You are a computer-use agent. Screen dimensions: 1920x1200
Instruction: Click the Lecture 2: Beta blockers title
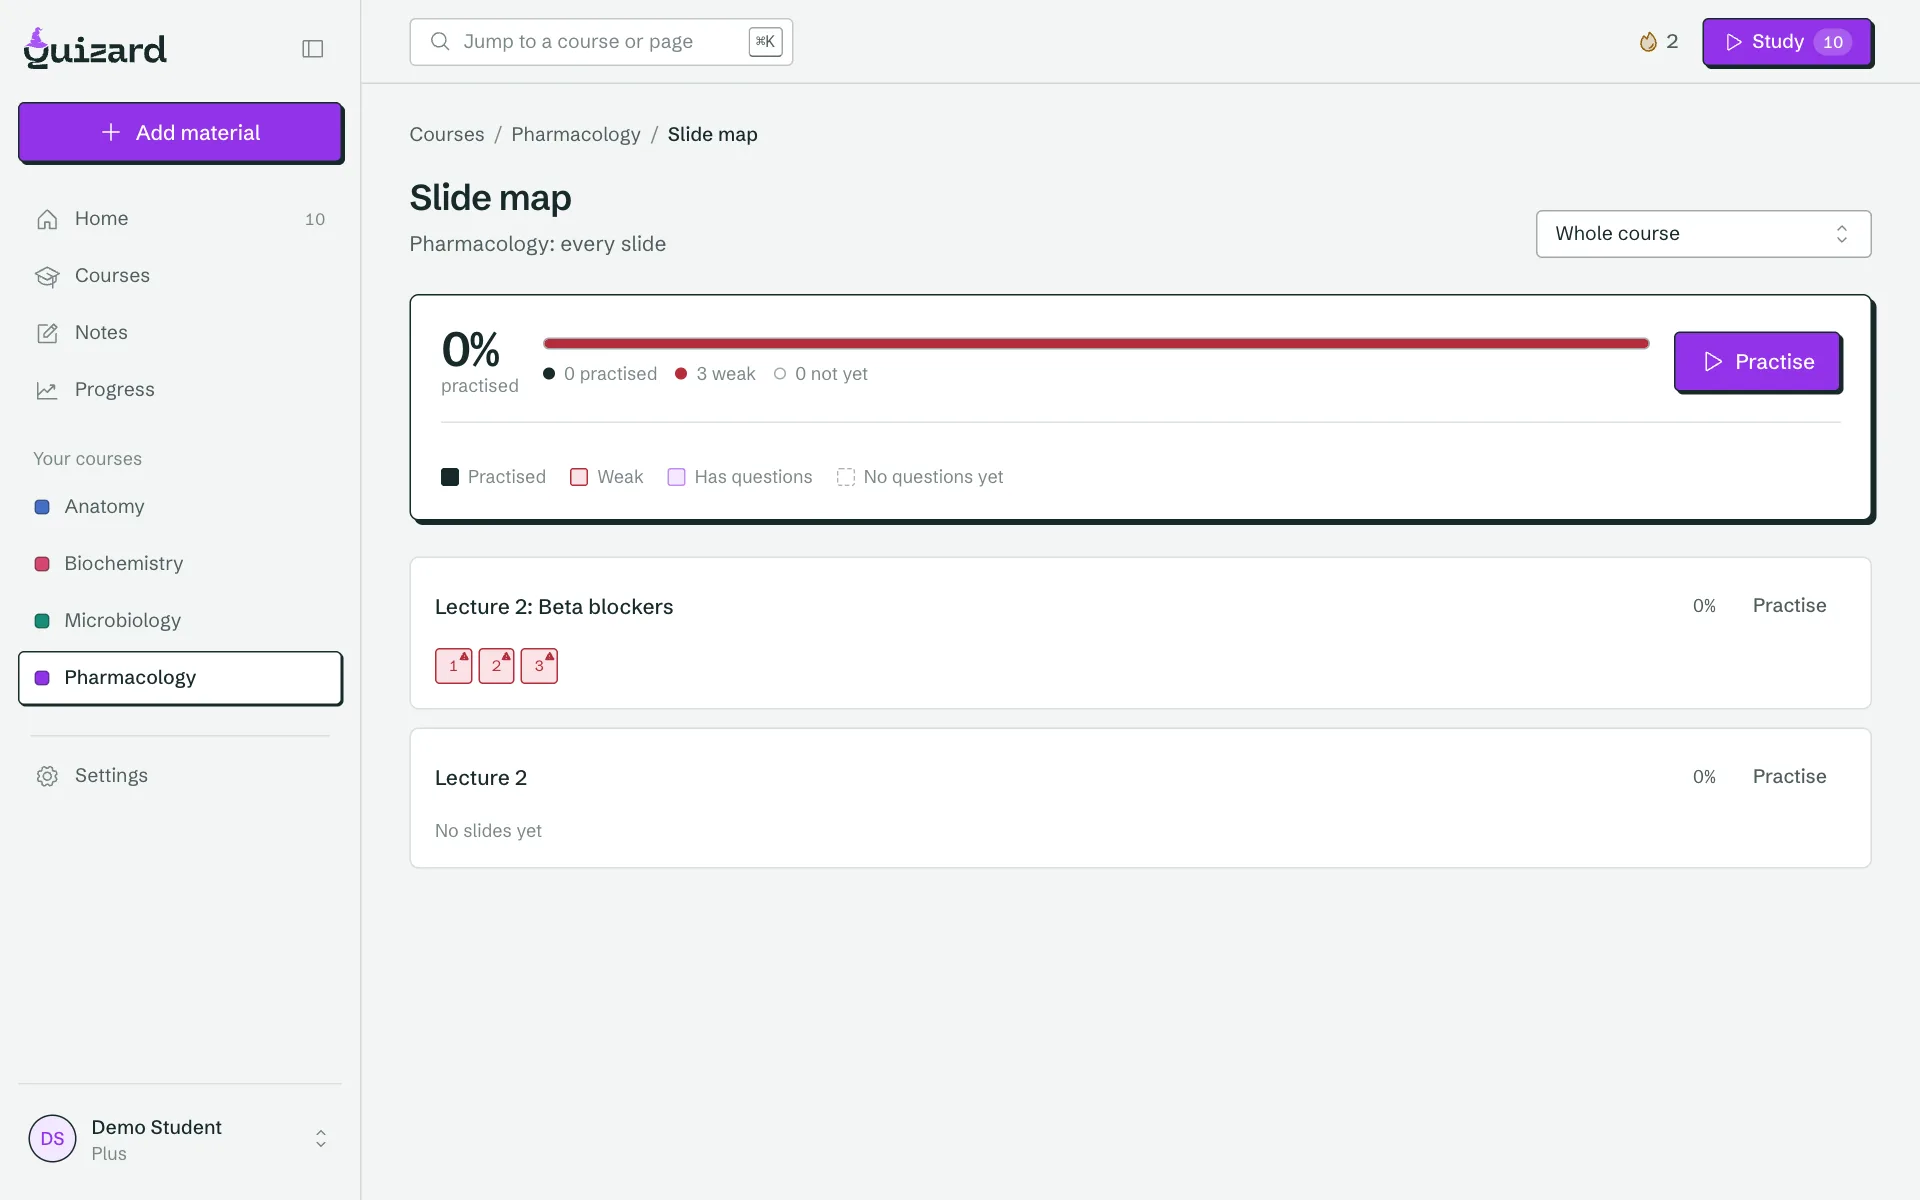554,607
